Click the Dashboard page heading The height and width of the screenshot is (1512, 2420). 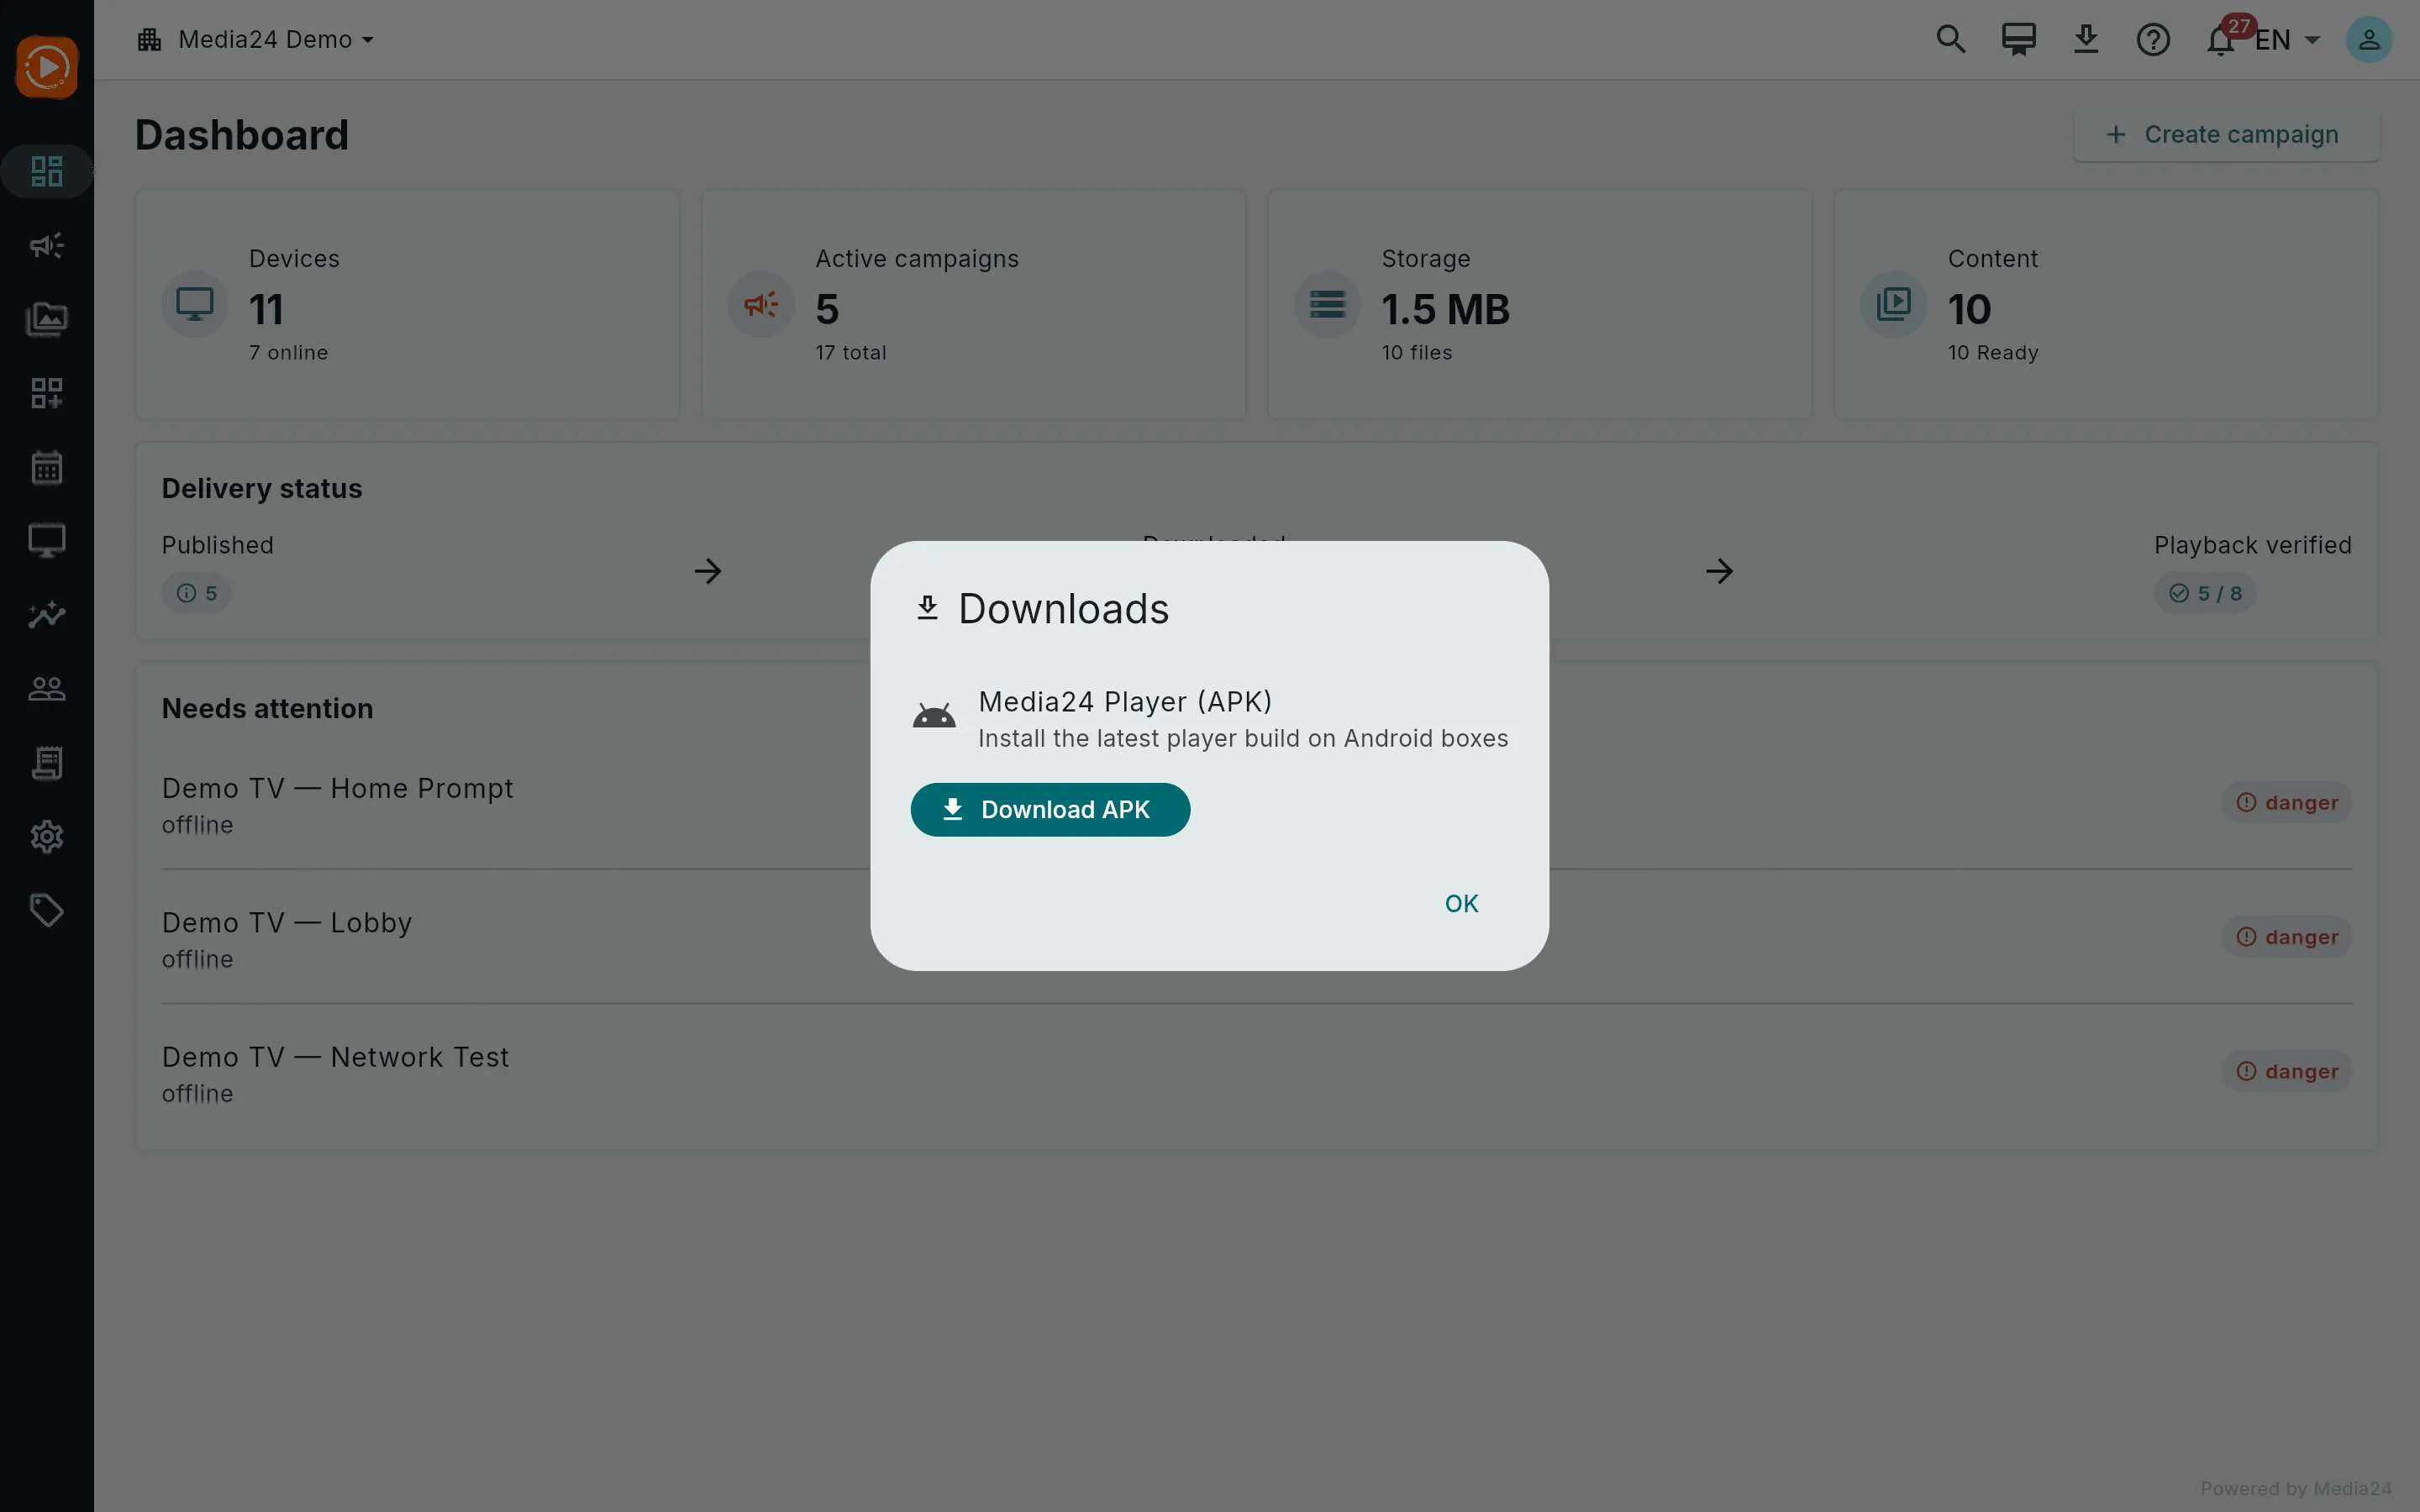point(242,135)
